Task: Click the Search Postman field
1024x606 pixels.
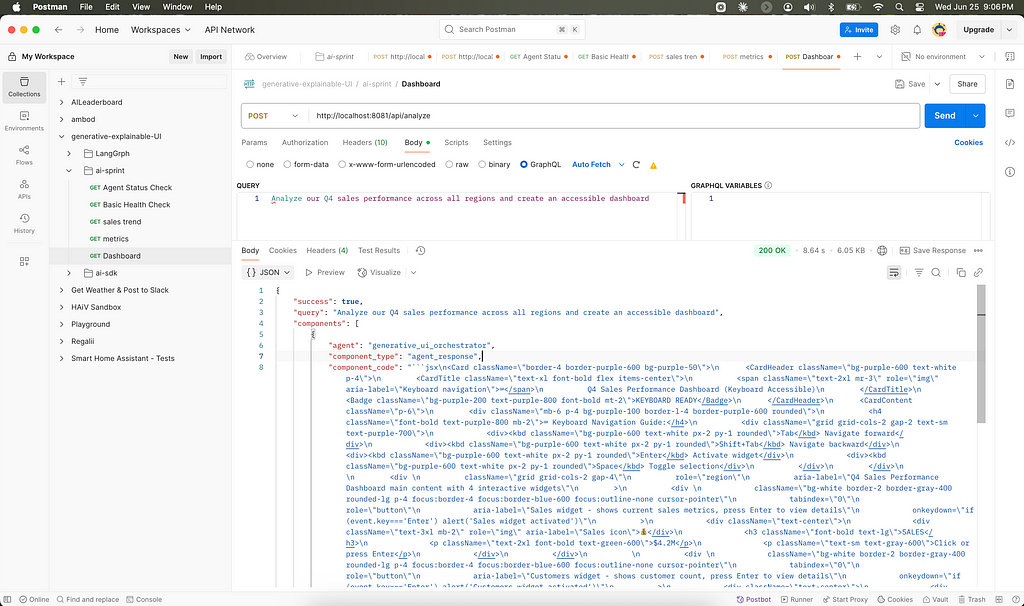Action: 512,29
